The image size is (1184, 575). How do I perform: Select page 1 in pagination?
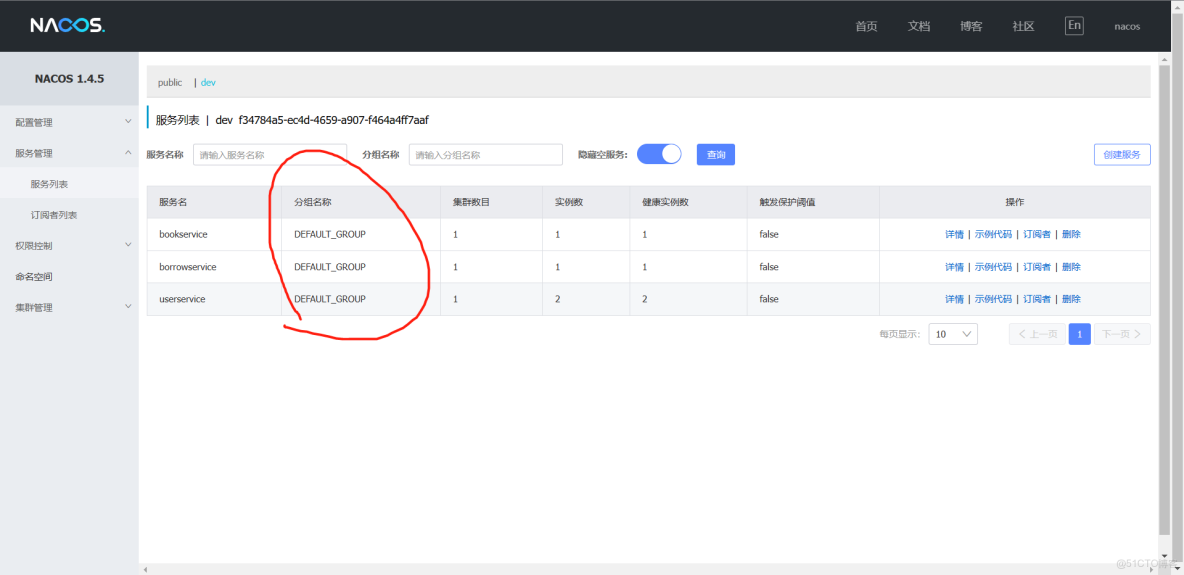tap(1080, 334)
